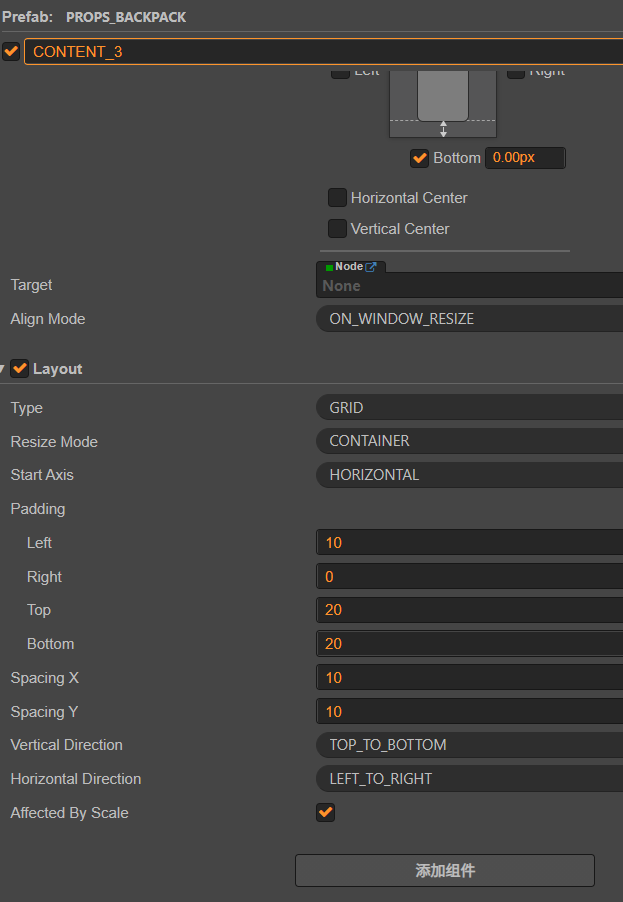
Task: Toggle the Affected By Scale checkbox
Action: (326, 813)
